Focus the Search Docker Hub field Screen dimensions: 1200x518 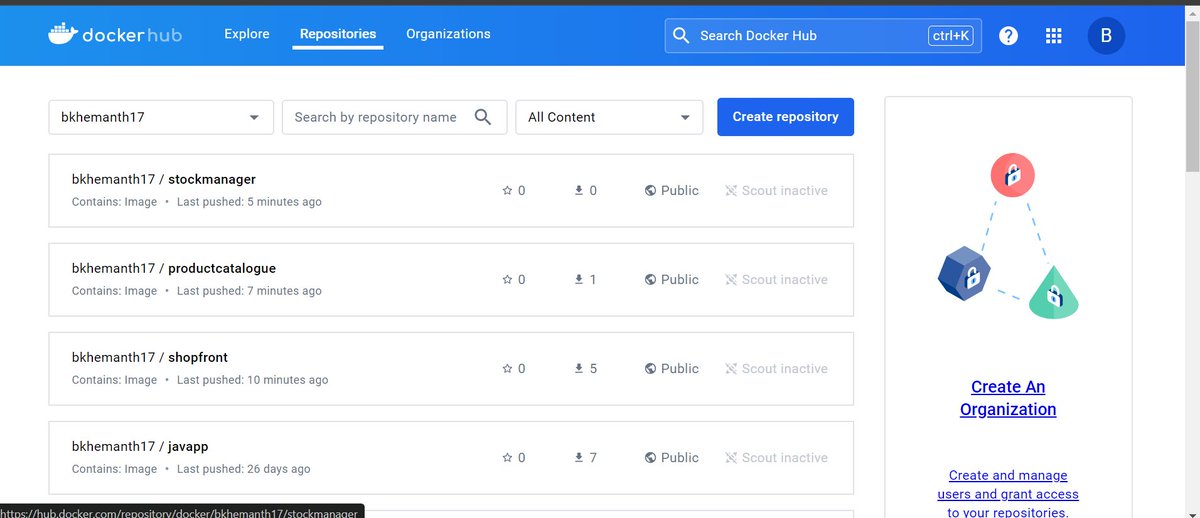click(823, 35)
